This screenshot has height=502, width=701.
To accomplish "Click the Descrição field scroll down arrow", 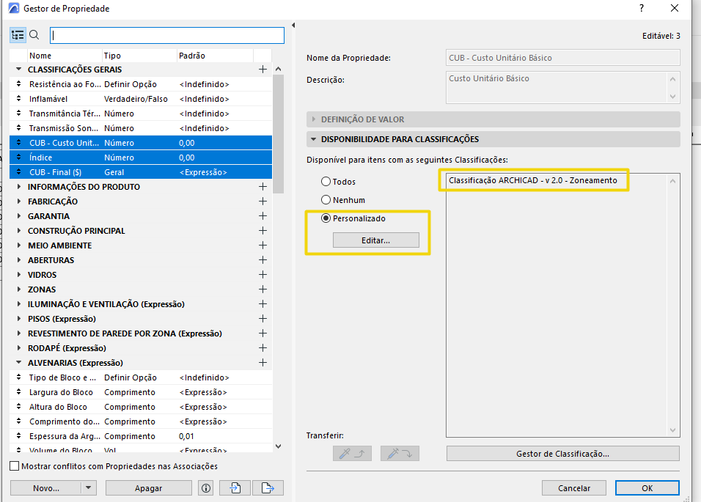I will (673, 97).
